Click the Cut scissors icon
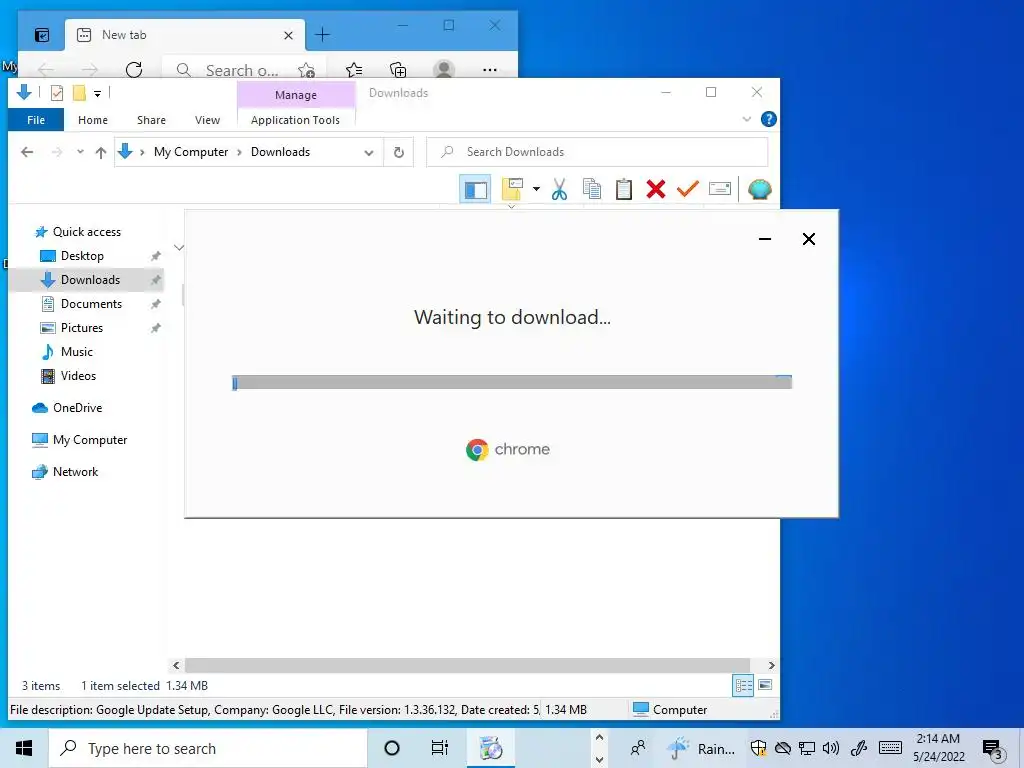Screen dimensions: 1024x768 (x=559, y=189)
